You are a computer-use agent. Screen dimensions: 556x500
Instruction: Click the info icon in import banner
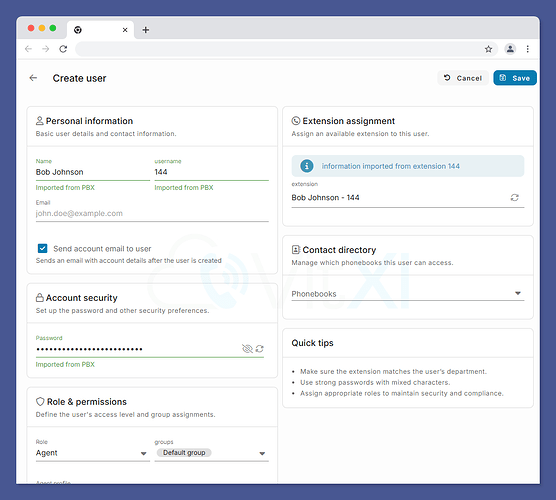[307, 166]
